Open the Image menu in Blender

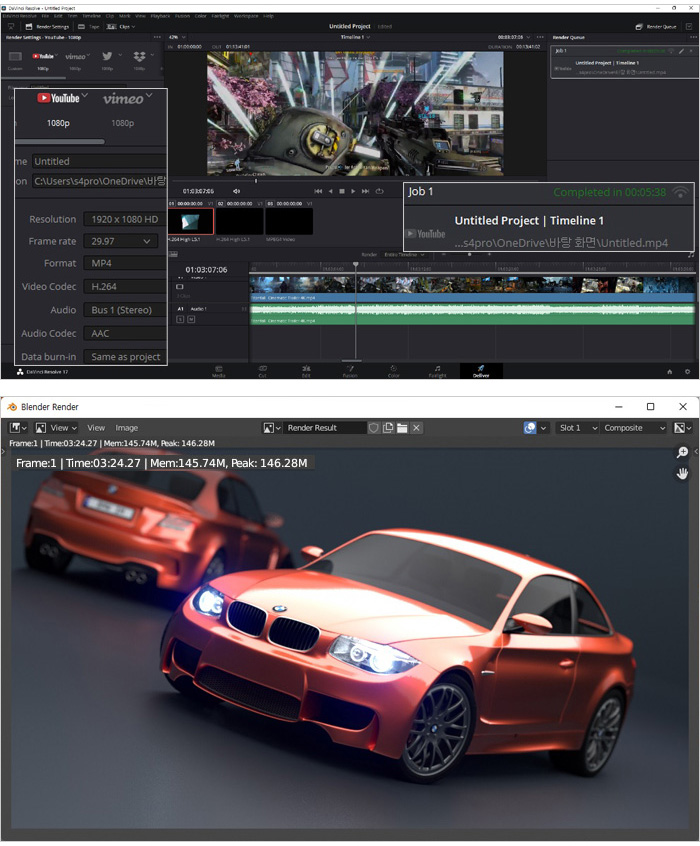(126, 428)
